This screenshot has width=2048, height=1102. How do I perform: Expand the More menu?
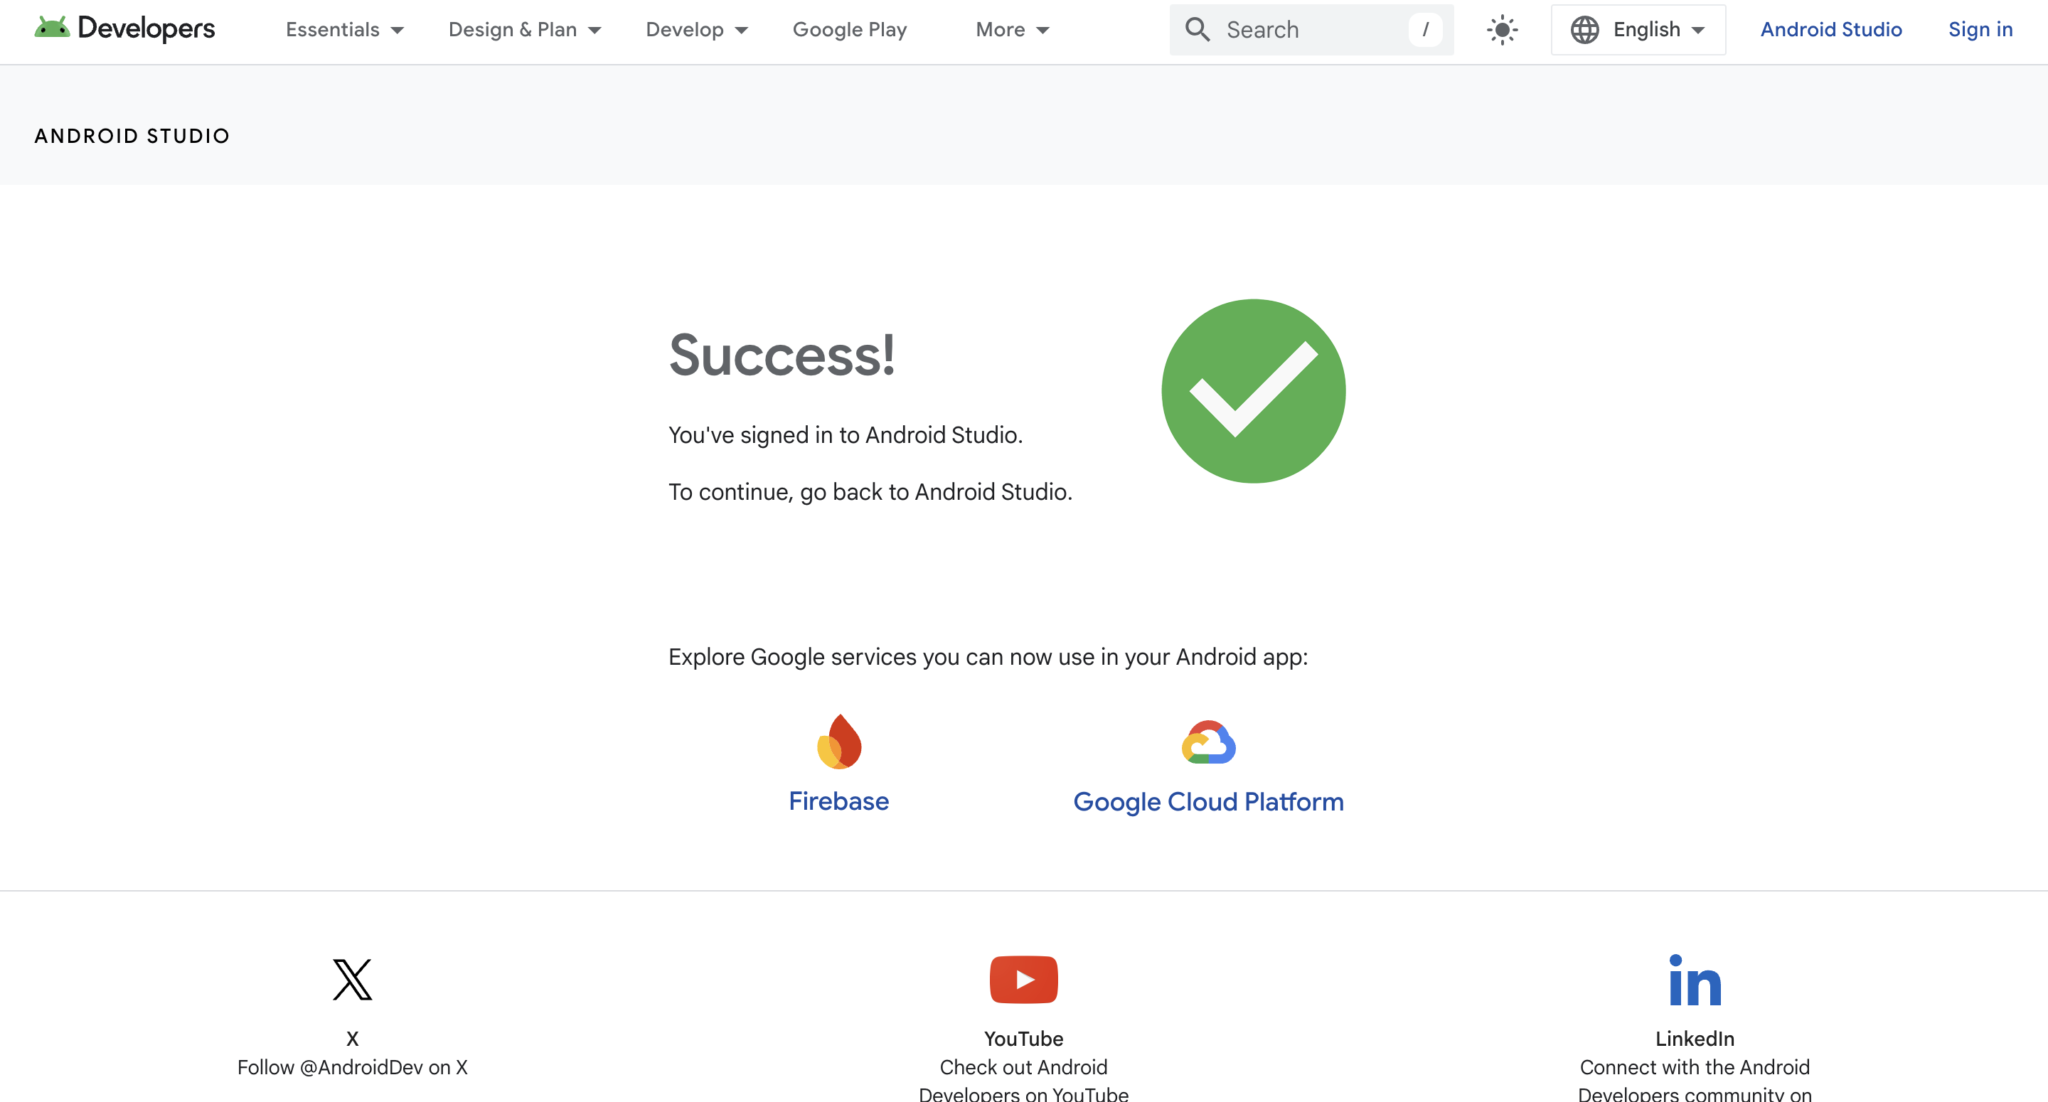tap(1012, 30)
